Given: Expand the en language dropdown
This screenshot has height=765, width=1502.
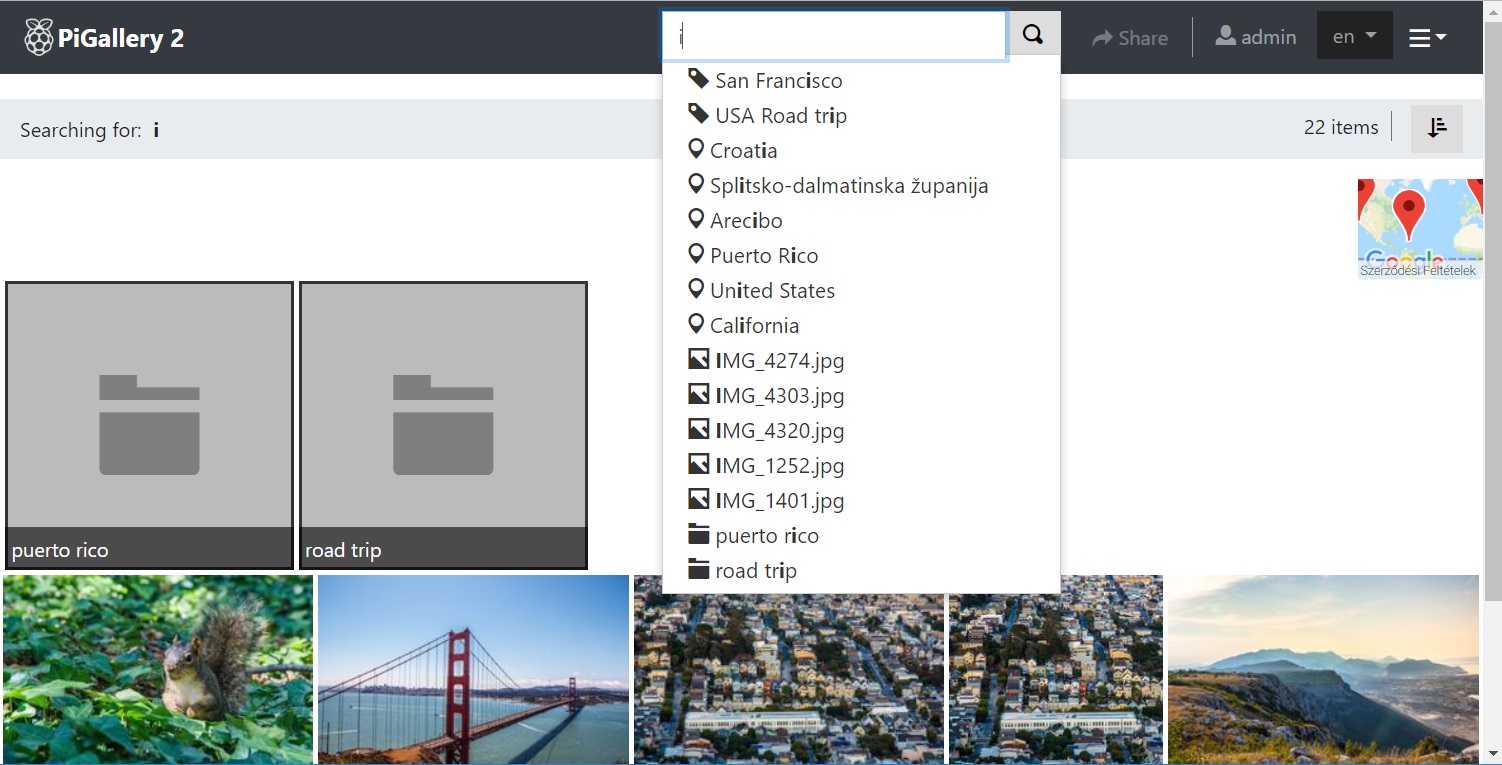Looking at the screenshot, I should [1354, 37].
